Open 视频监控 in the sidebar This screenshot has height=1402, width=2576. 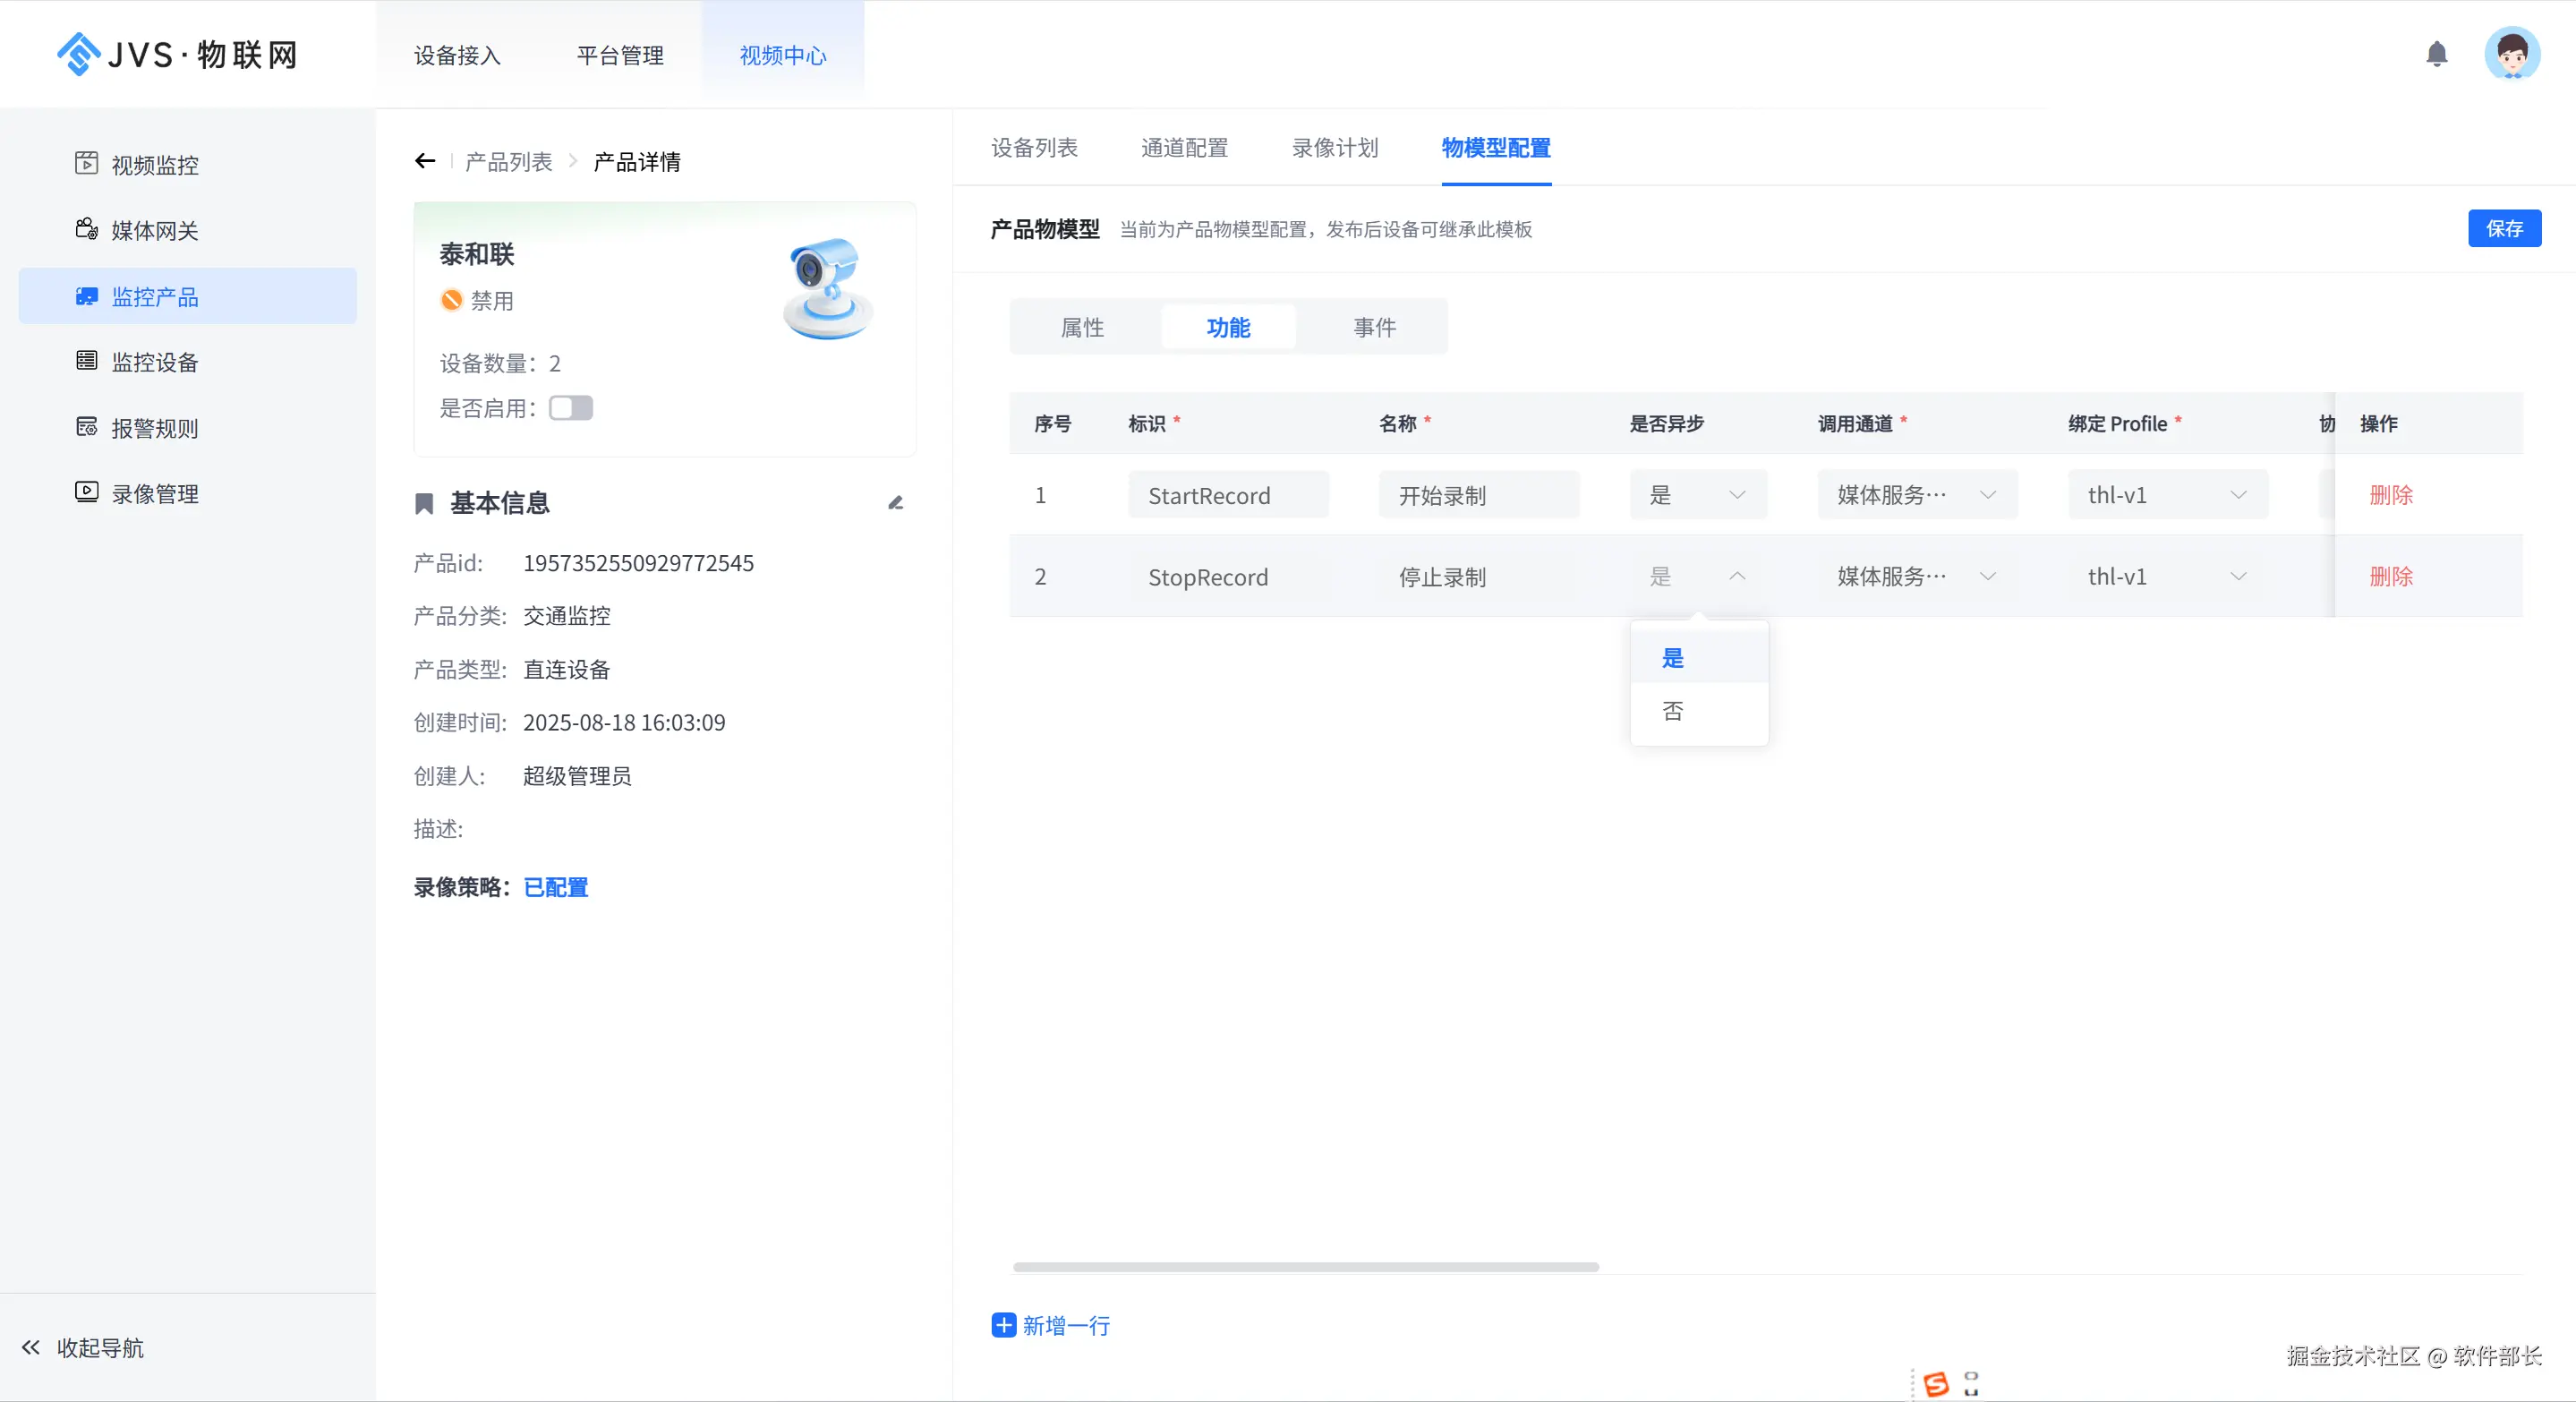[154, 165]
